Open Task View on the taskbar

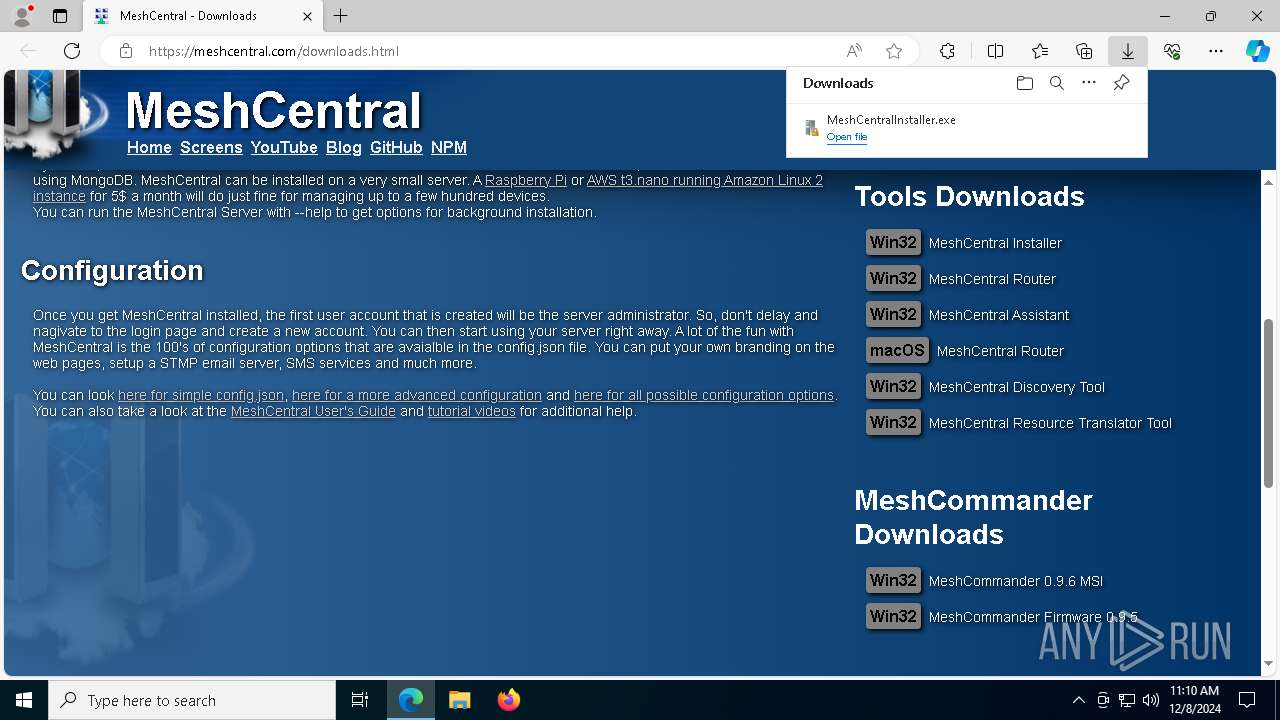click(x=360, y=700)
